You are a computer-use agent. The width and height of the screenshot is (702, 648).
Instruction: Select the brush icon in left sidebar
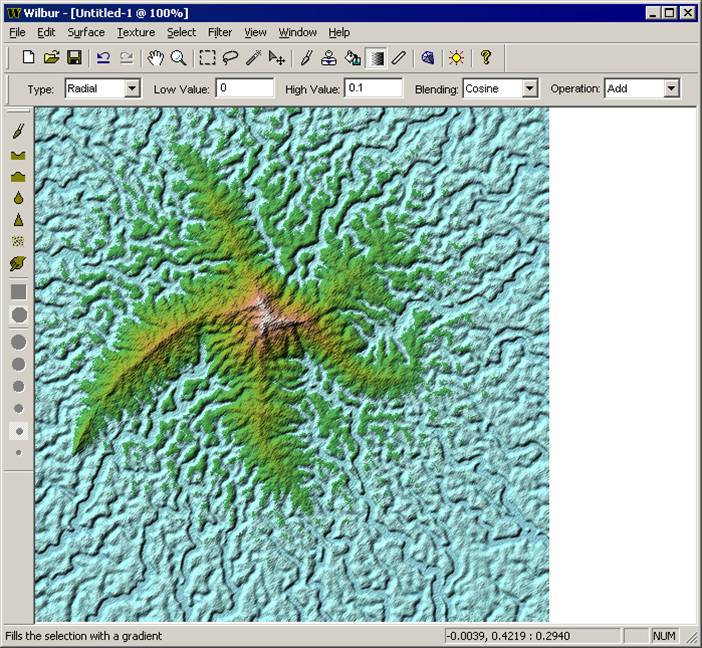[x=18, y=131]
